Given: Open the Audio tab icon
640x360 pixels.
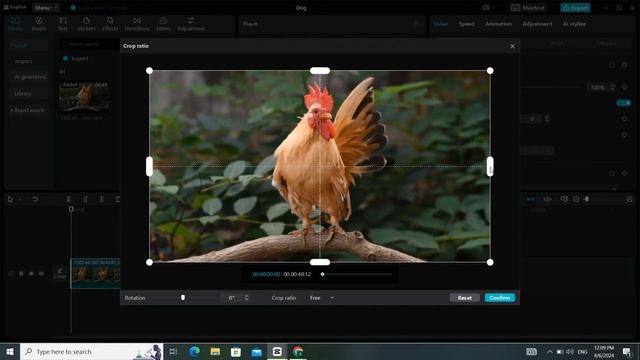Looking at the screenshot, I should (x=39, y=24).
